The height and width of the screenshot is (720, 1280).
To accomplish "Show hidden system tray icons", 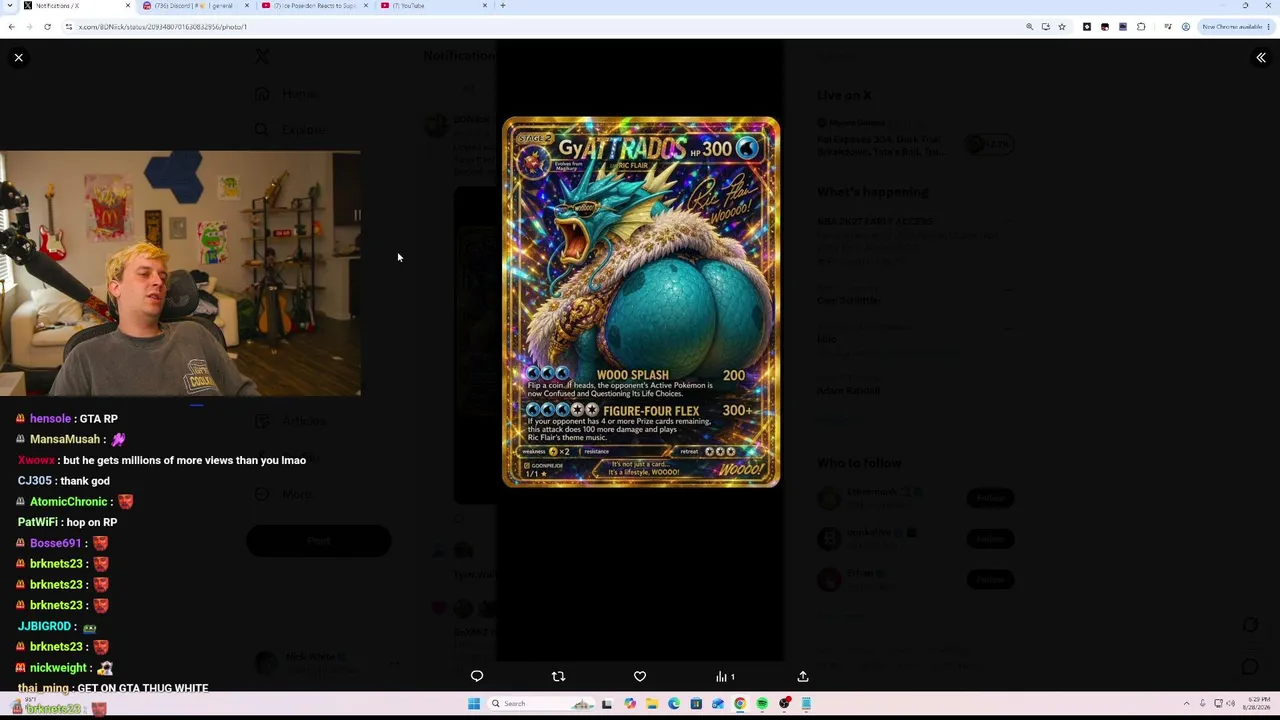I will tap(1187, 704).
